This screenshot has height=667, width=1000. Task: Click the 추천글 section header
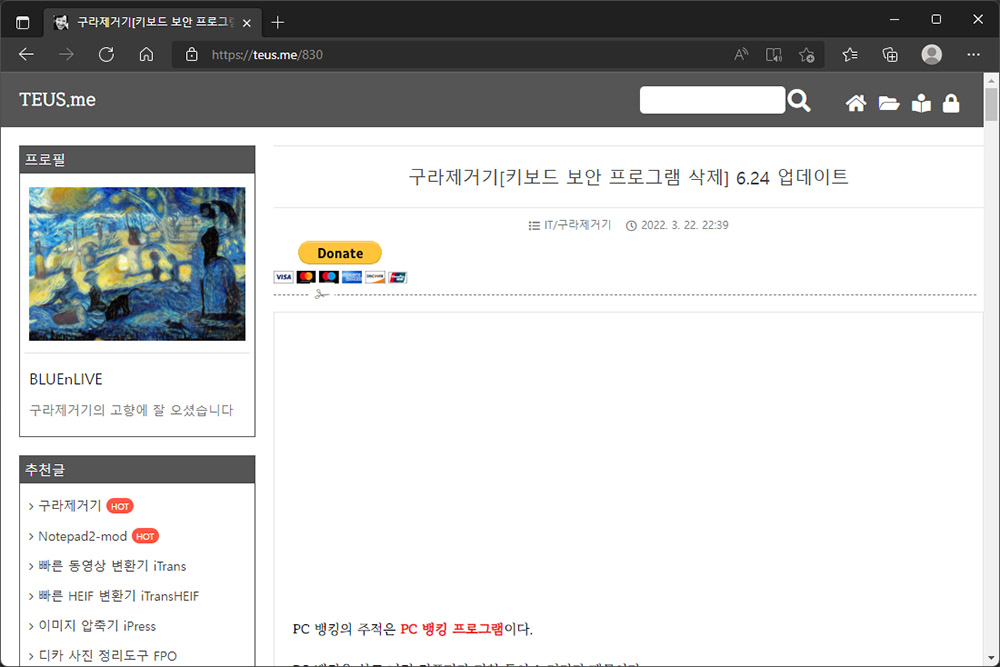pos(137,469)
